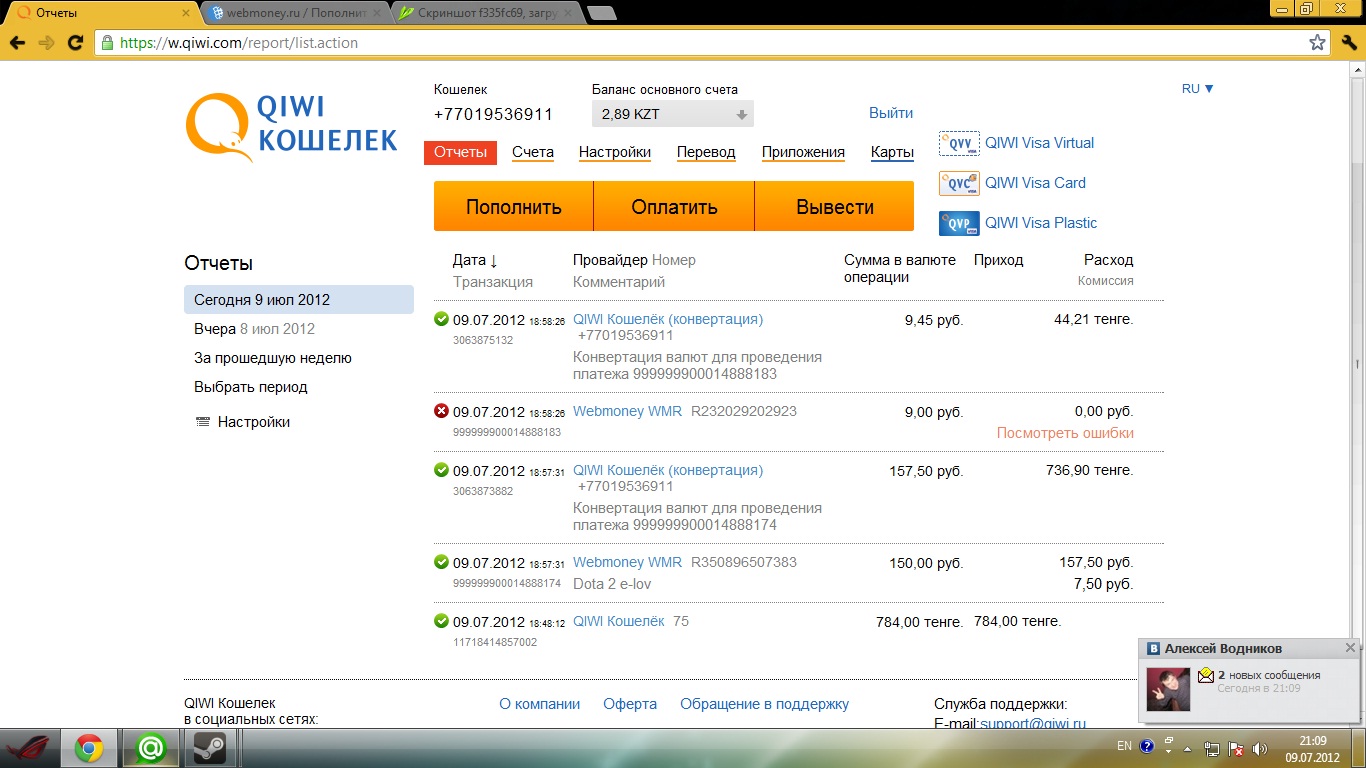Expand the 2,89 KZT balance dropdown

click(741, 115)
